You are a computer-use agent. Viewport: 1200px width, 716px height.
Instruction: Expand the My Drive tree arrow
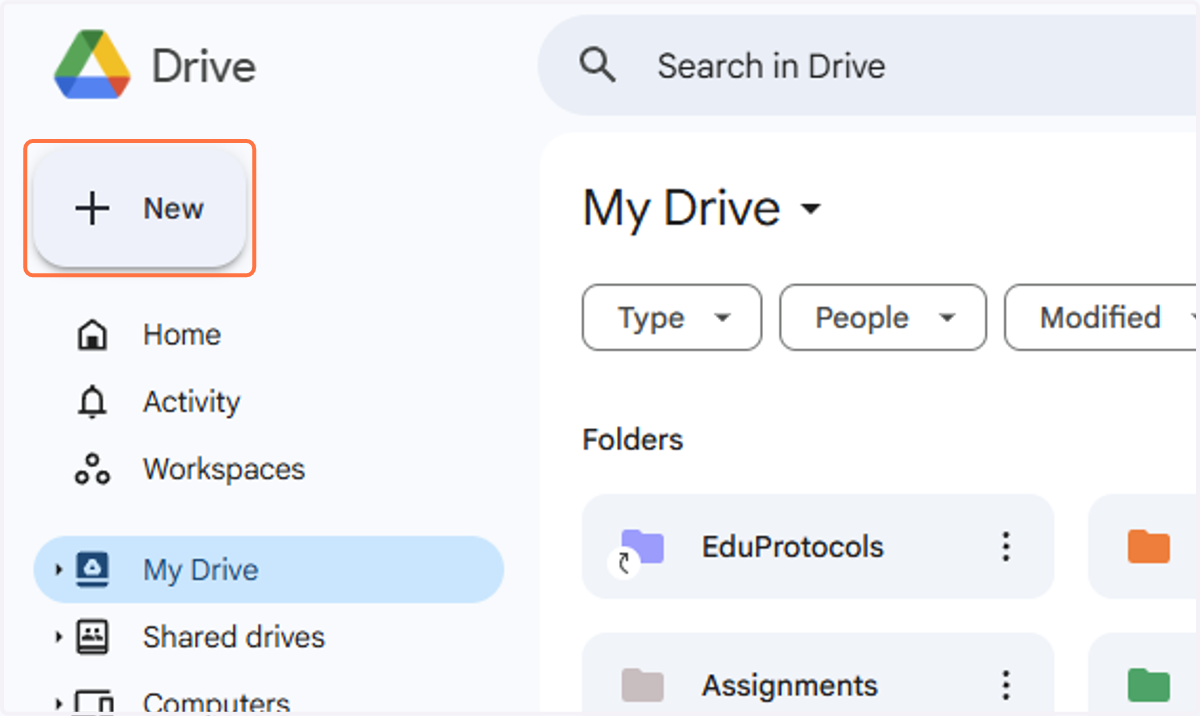point(59,570)
